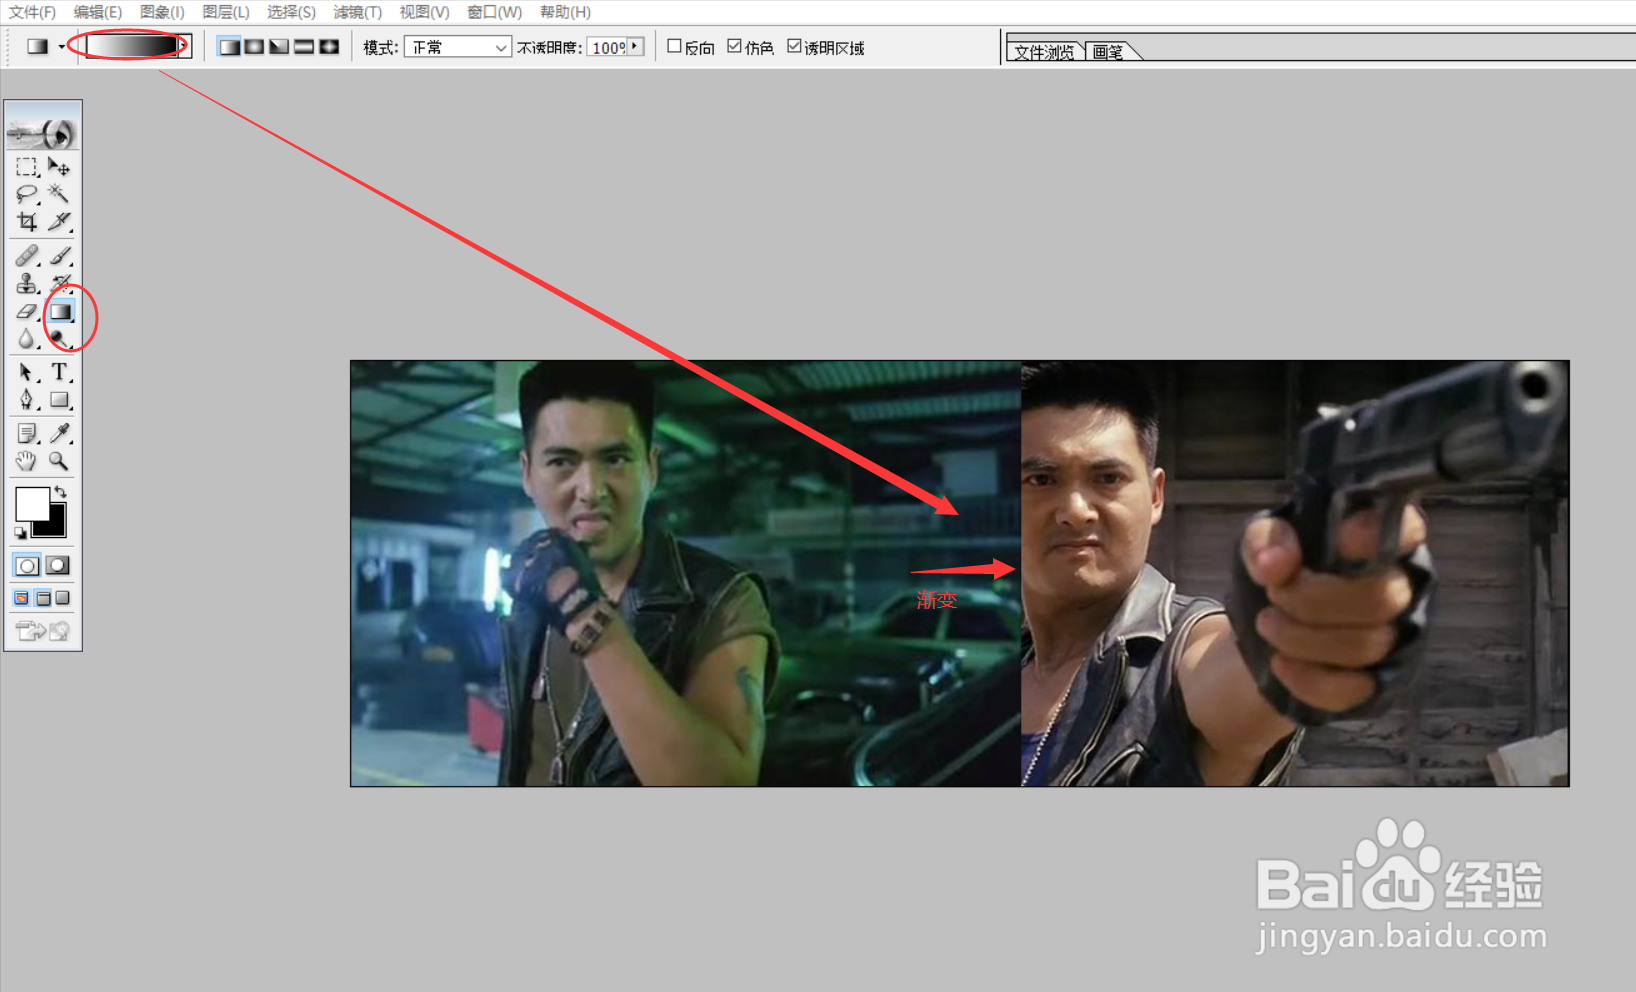Choose reflected gradient style
This screenshot has width=1636, height=992.
point(304,47)
